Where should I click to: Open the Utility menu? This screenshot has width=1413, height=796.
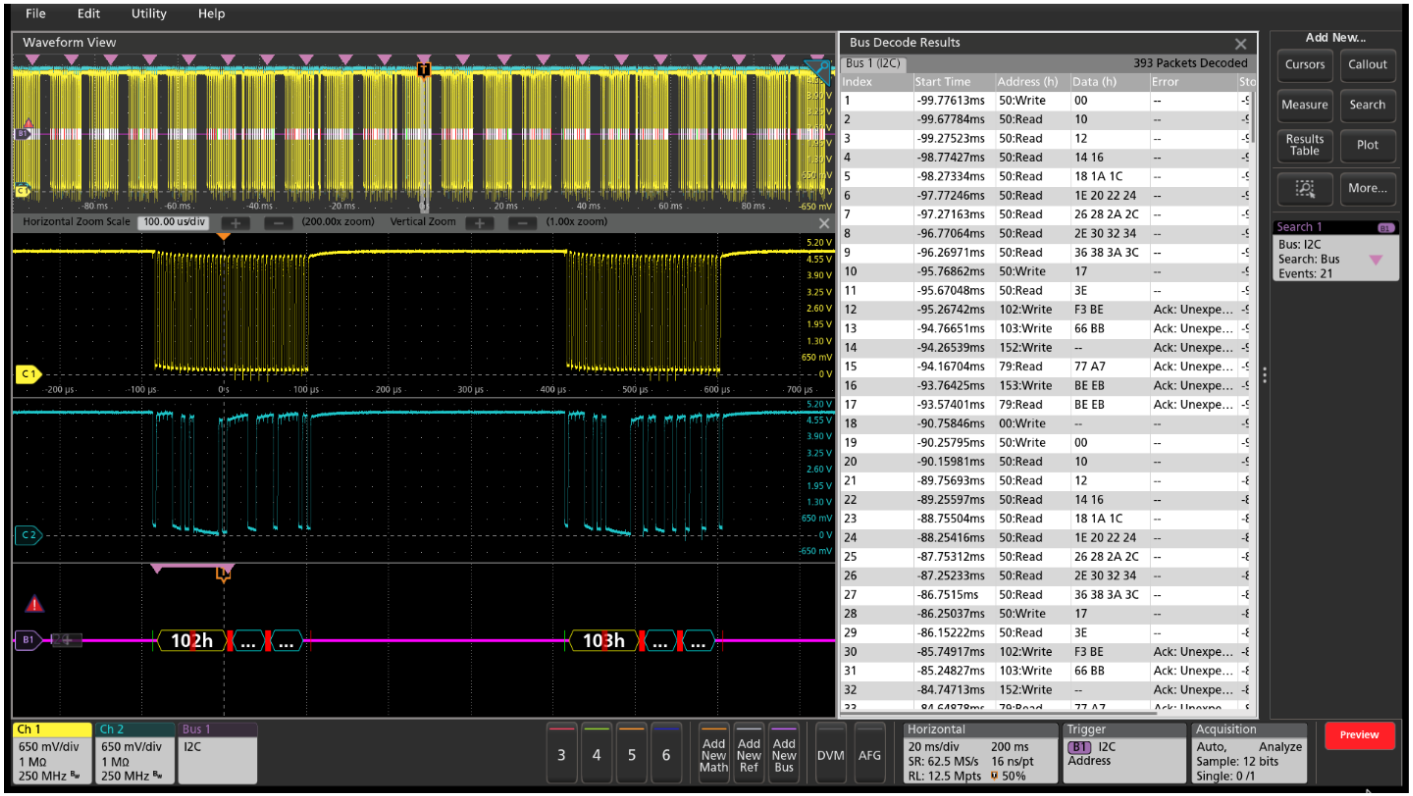pyautogui.click(x=148, y=13)
